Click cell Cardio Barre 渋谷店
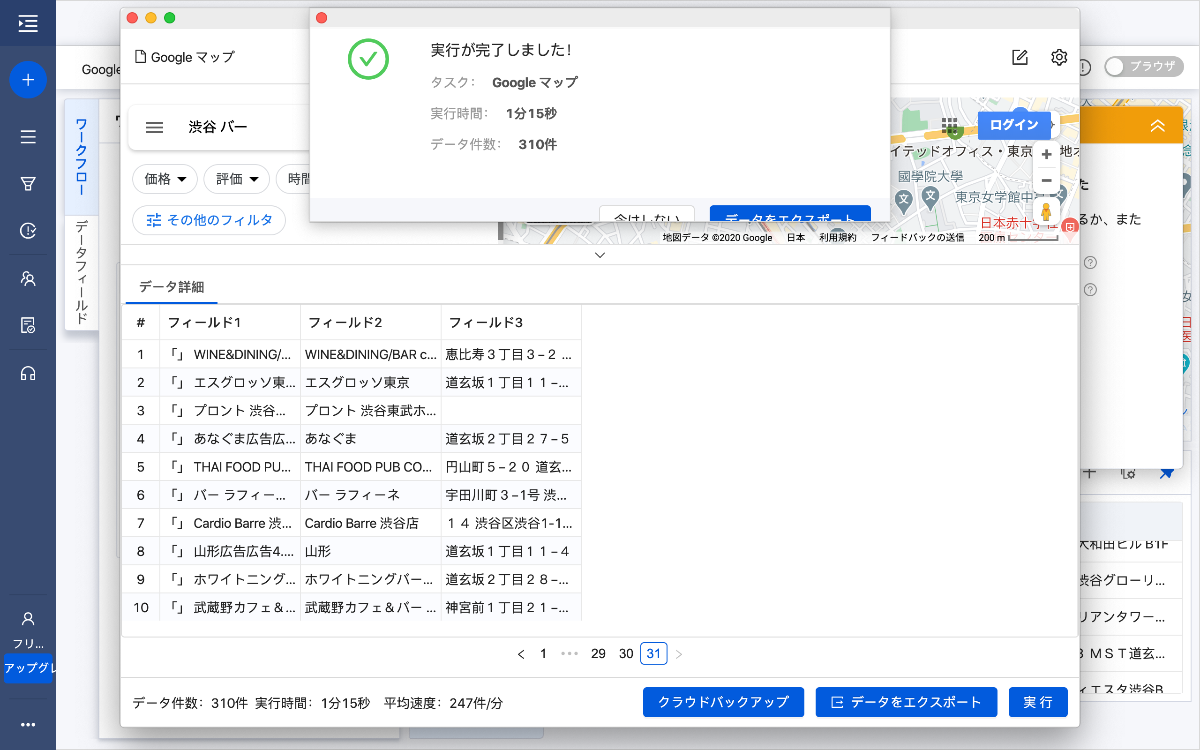Screen dimensions: 1200x750 pyautogui.click(x=371, y=523)
